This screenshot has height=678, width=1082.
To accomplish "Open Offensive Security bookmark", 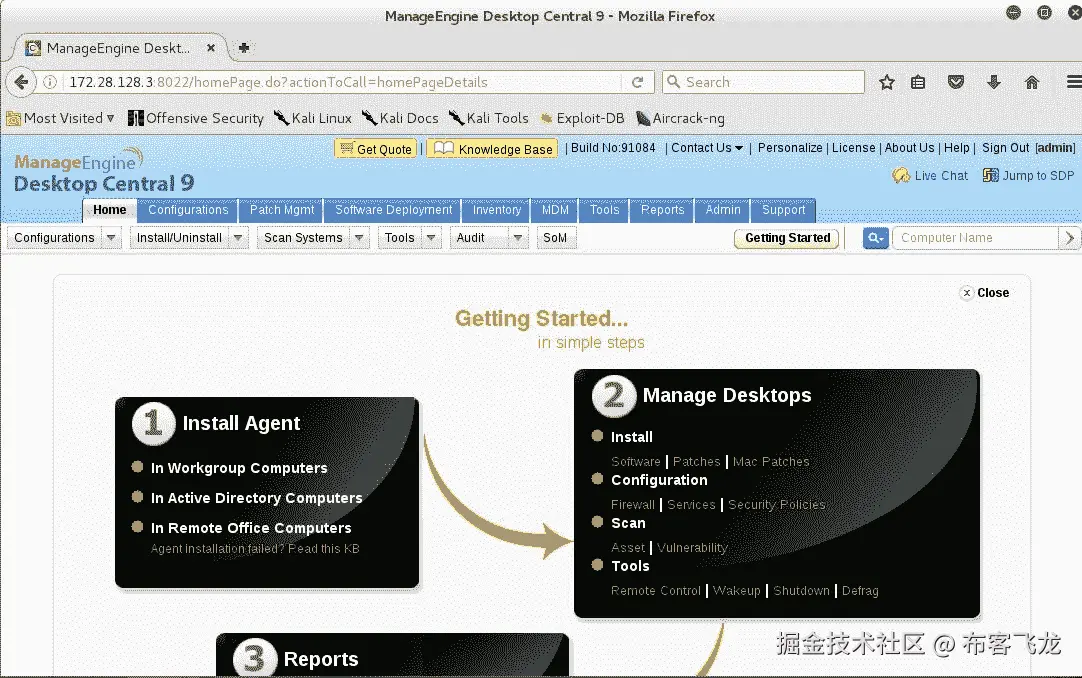I will (196, 119).
